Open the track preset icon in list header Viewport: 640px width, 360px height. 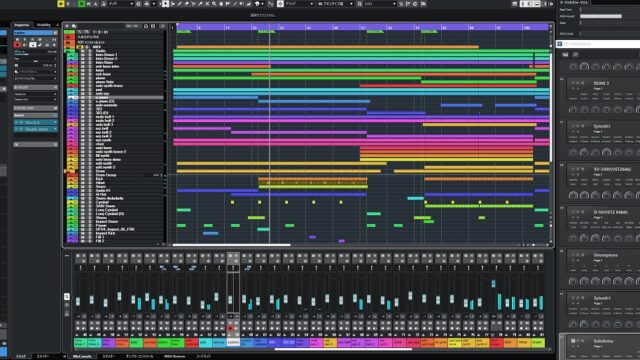point(74,26)
